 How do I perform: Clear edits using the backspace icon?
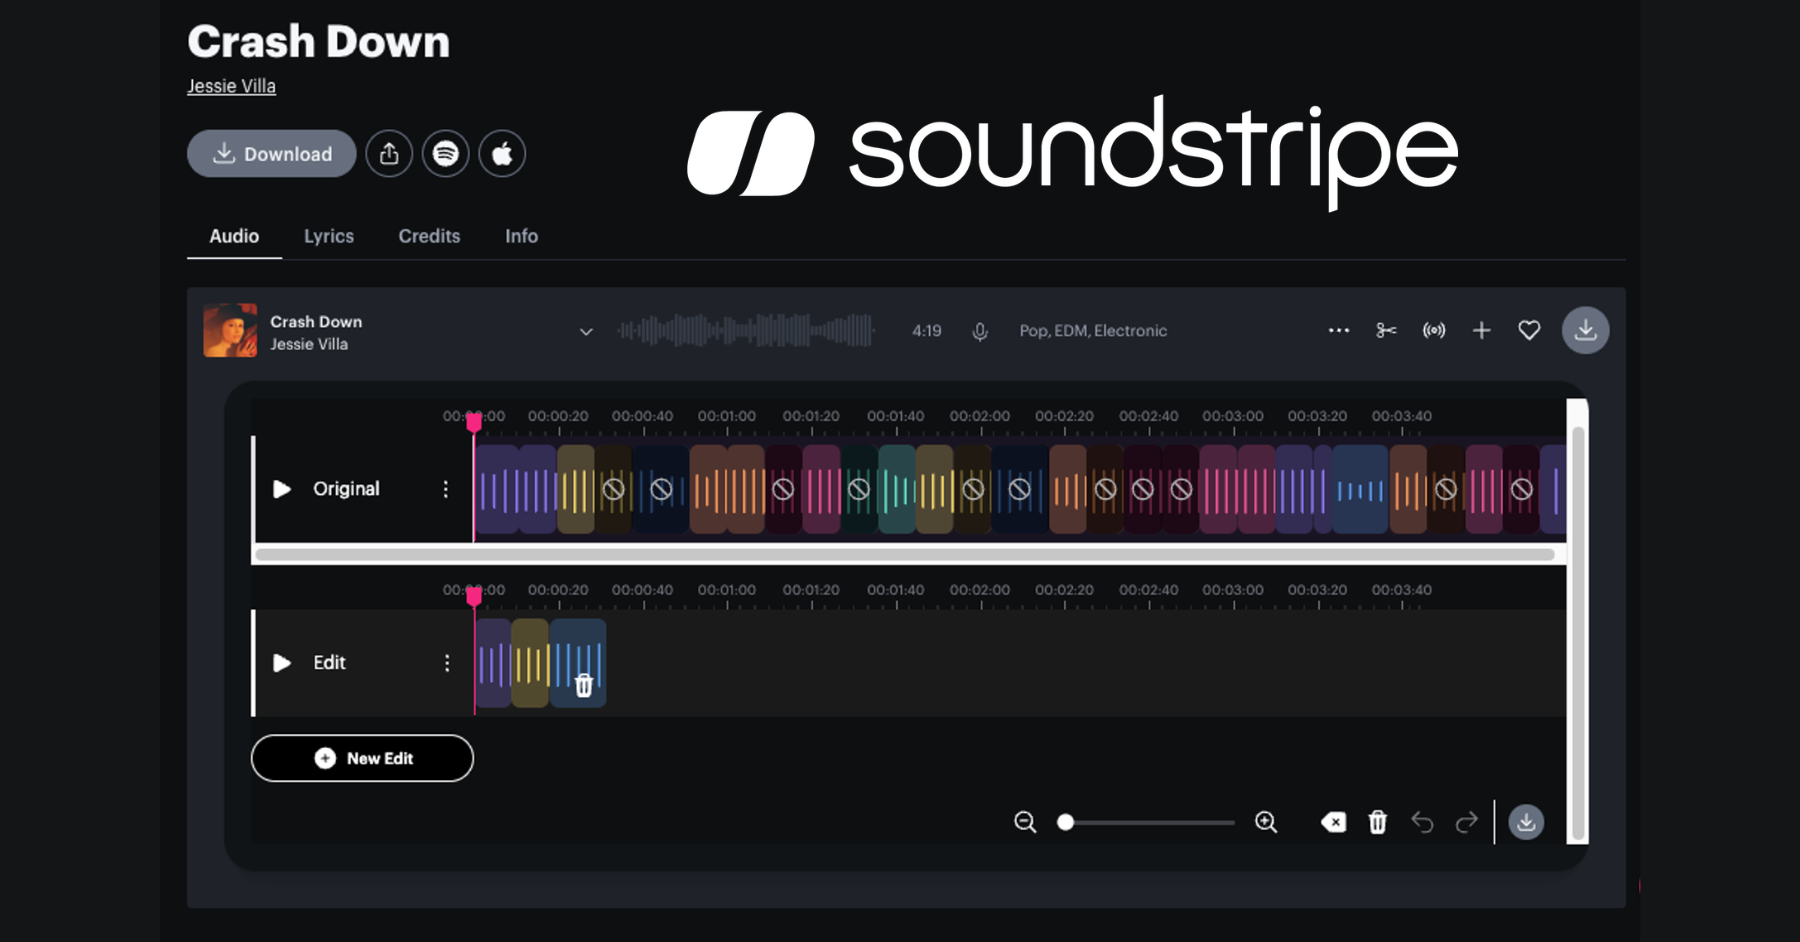pos(1333,822)
